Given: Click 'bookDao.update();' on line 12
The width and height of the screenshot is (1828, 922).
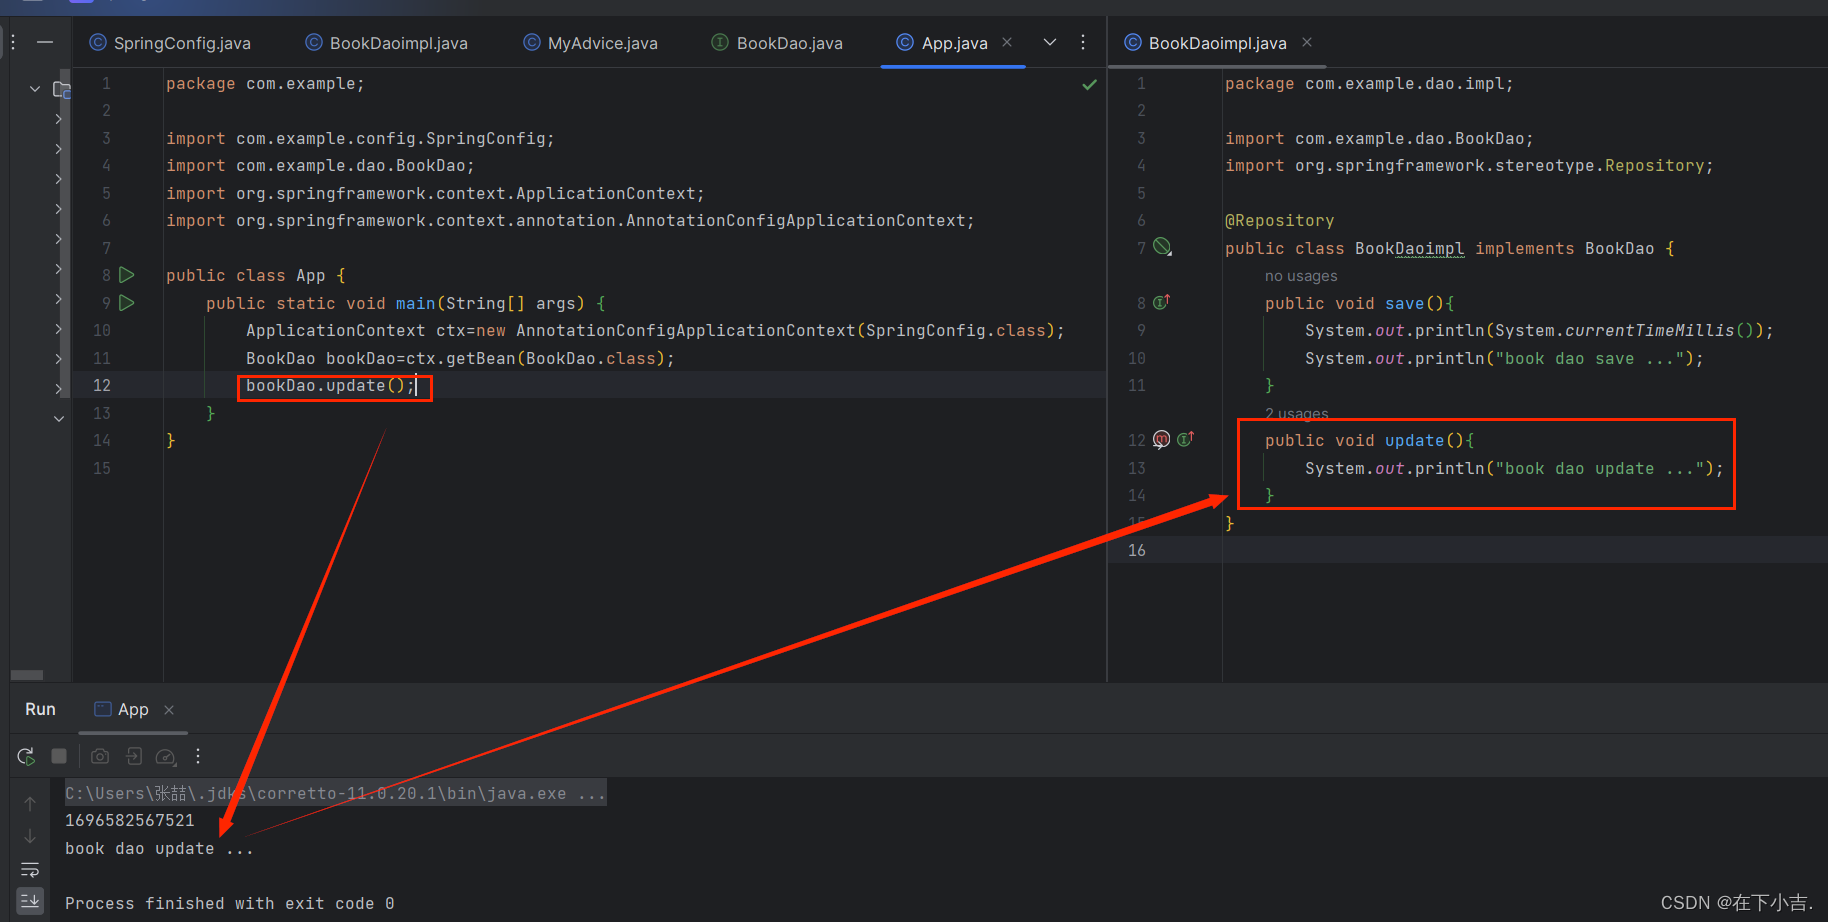Looking at the screenshot, I should point(330,386).
